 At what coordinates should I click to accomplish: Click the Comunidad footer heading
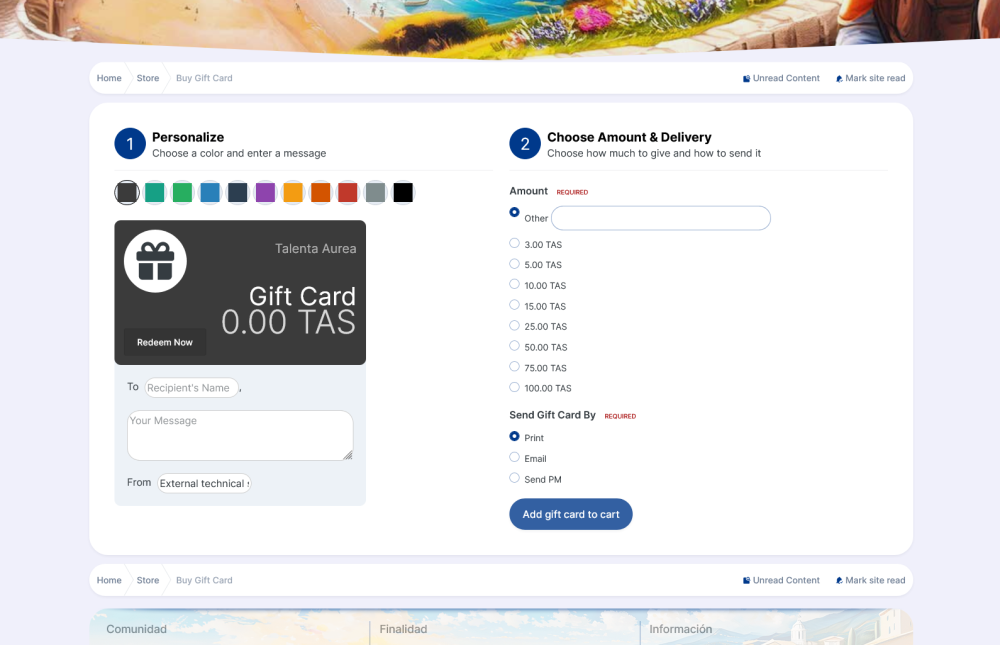pos(136,629)
